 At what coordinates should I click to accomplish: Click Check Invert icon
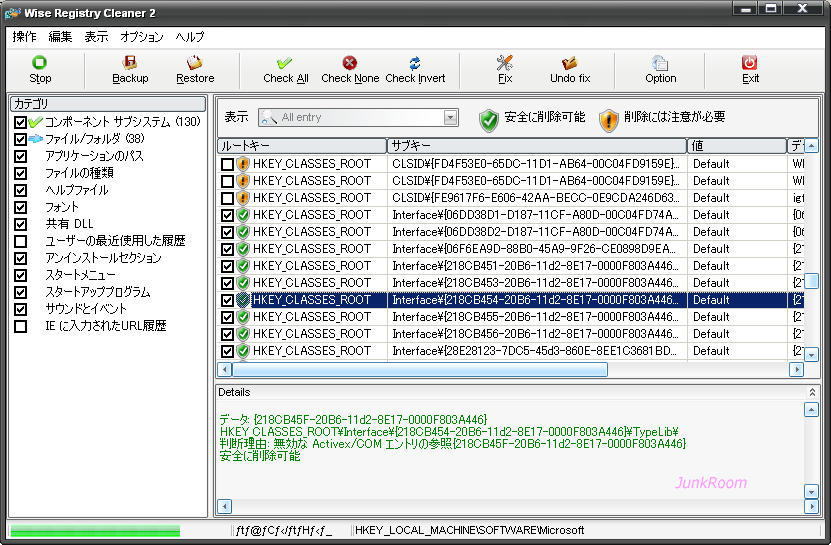(x=415, y=63)
